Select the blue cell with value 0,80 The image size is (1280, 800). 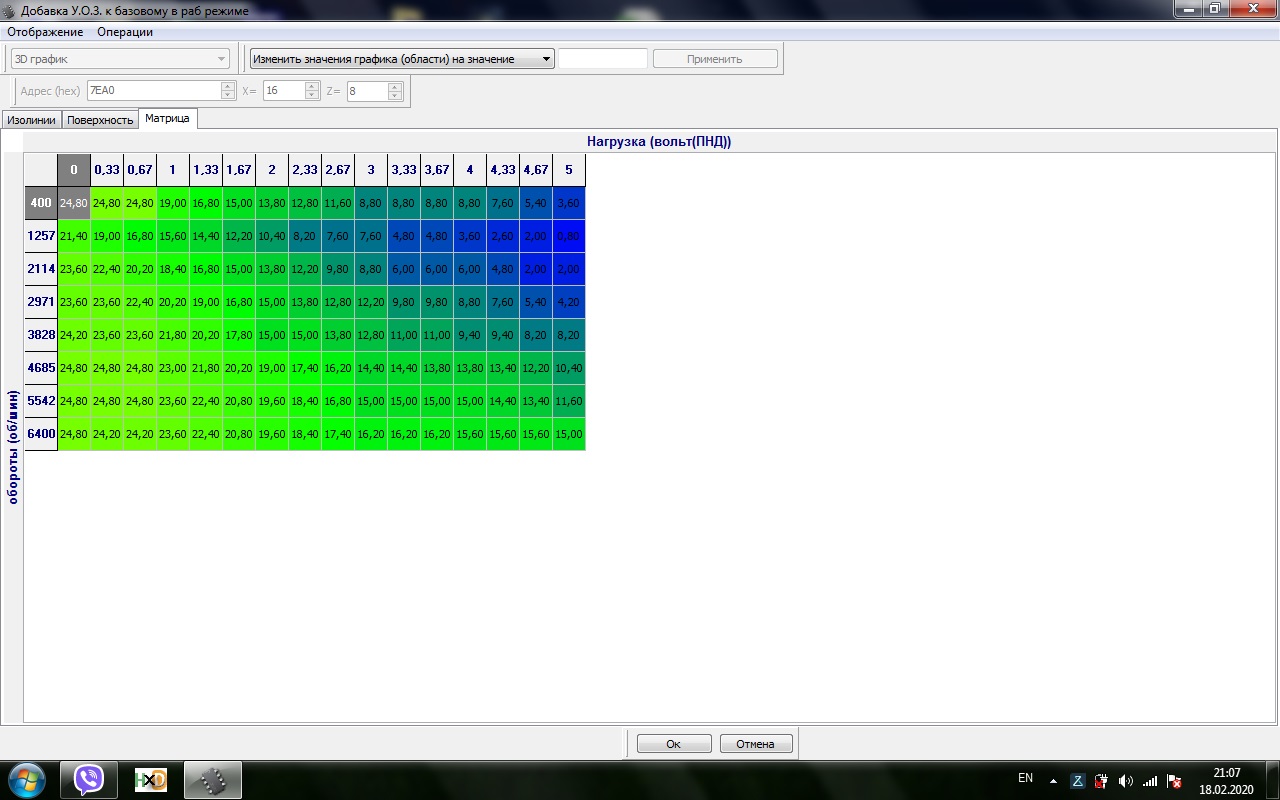click(x=569, y=236)
